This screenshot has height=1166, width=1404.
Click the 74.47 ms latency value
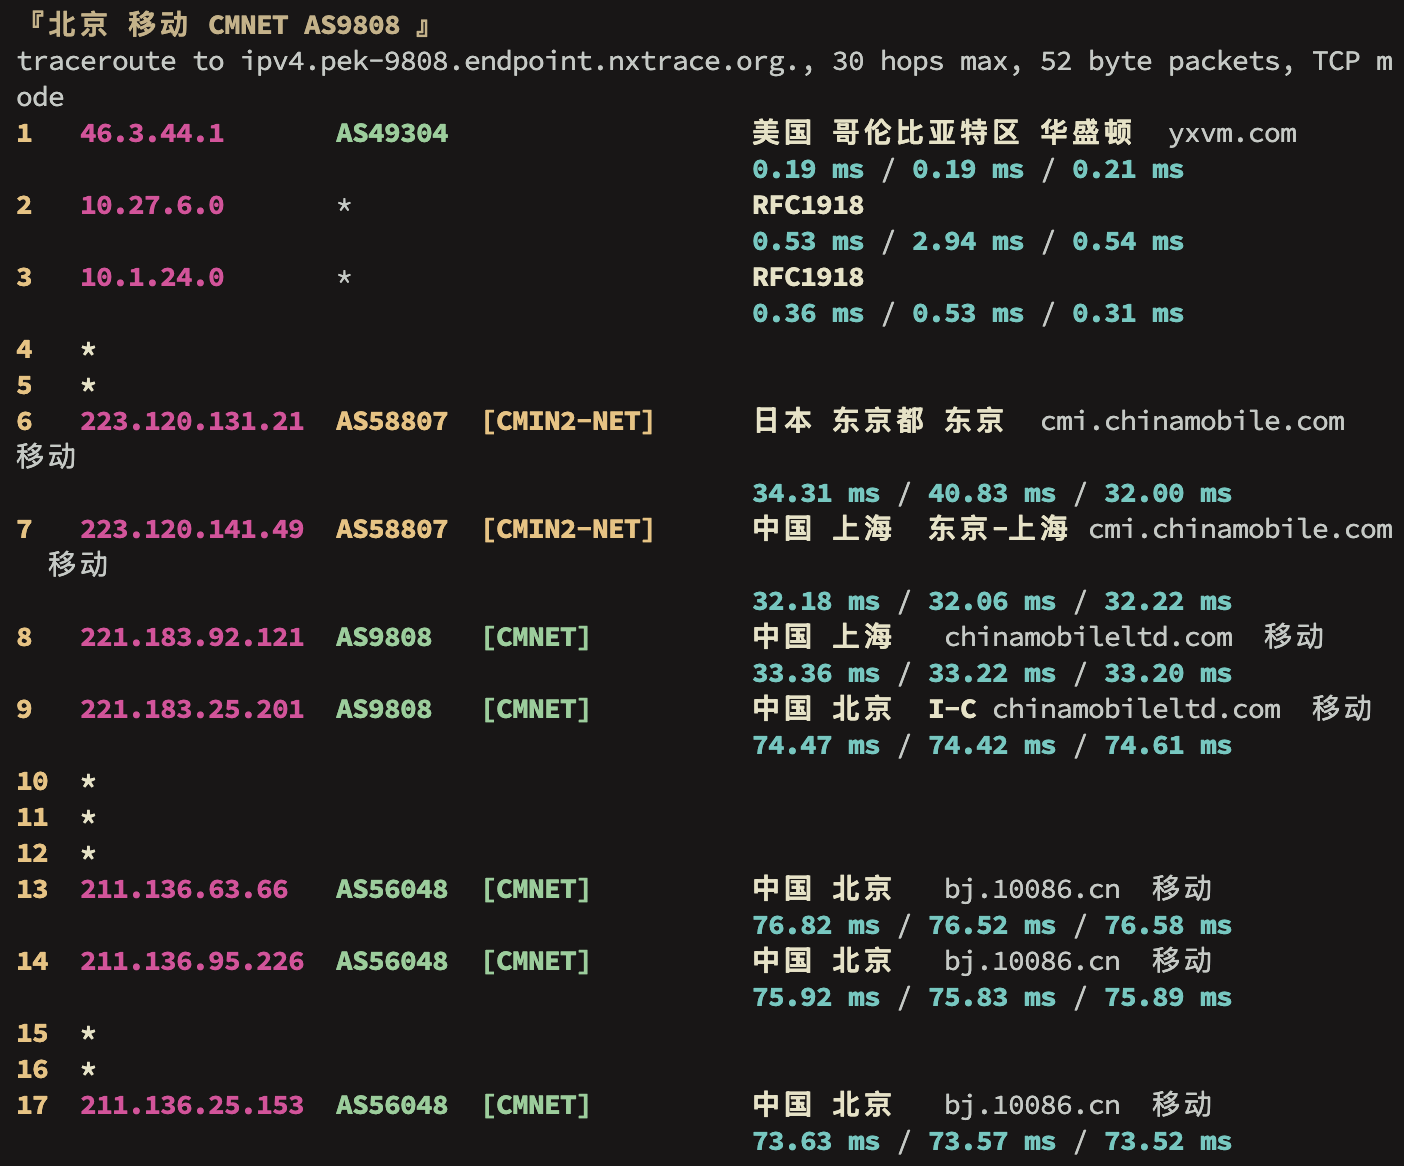point(816,745)
